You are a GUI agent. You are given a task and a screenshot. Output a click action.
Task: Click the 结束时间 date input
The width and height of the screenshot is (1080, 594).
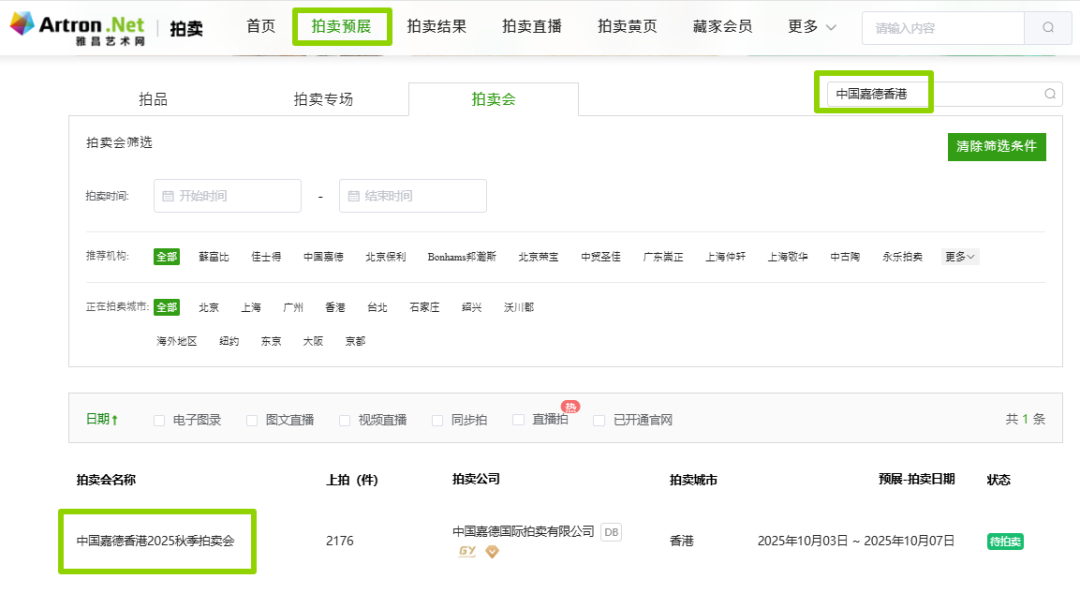413,196
